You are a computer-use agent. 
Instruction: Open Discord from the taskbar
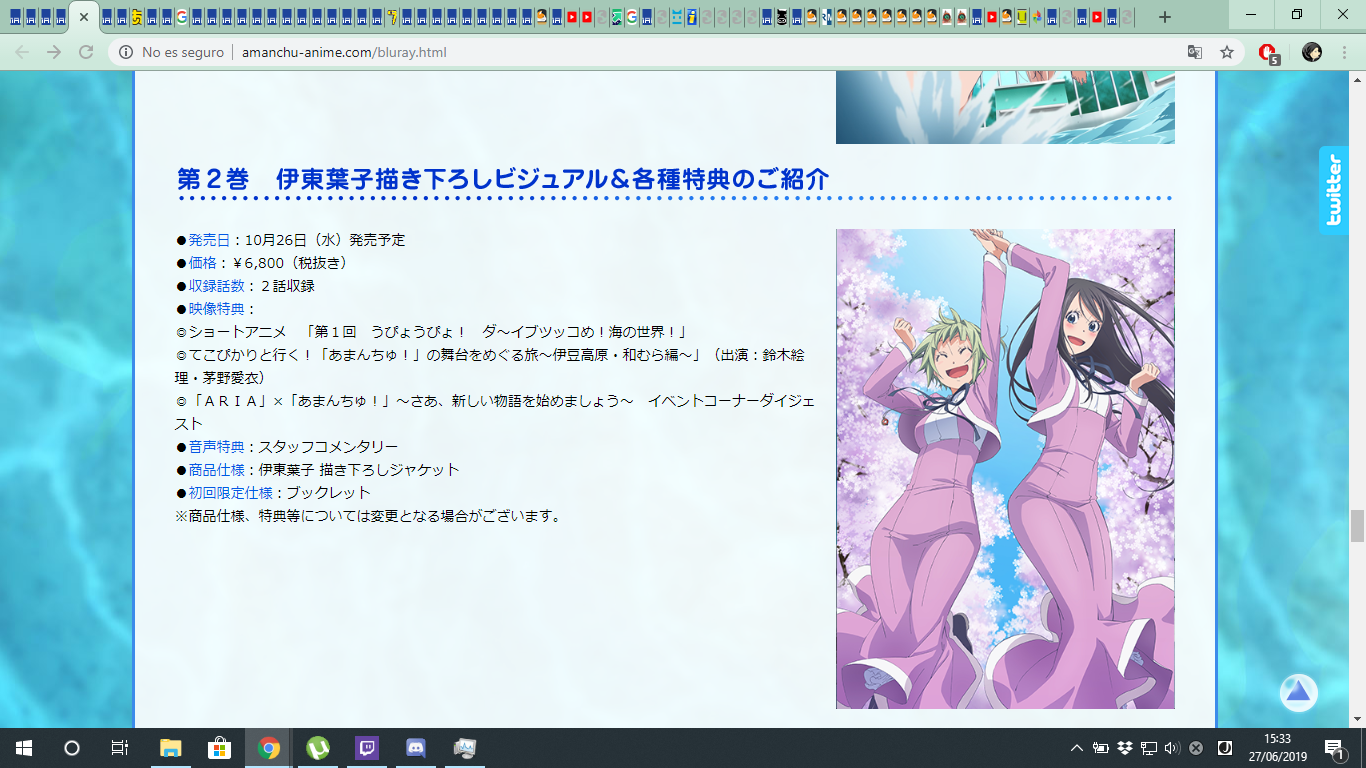[416, 748]
